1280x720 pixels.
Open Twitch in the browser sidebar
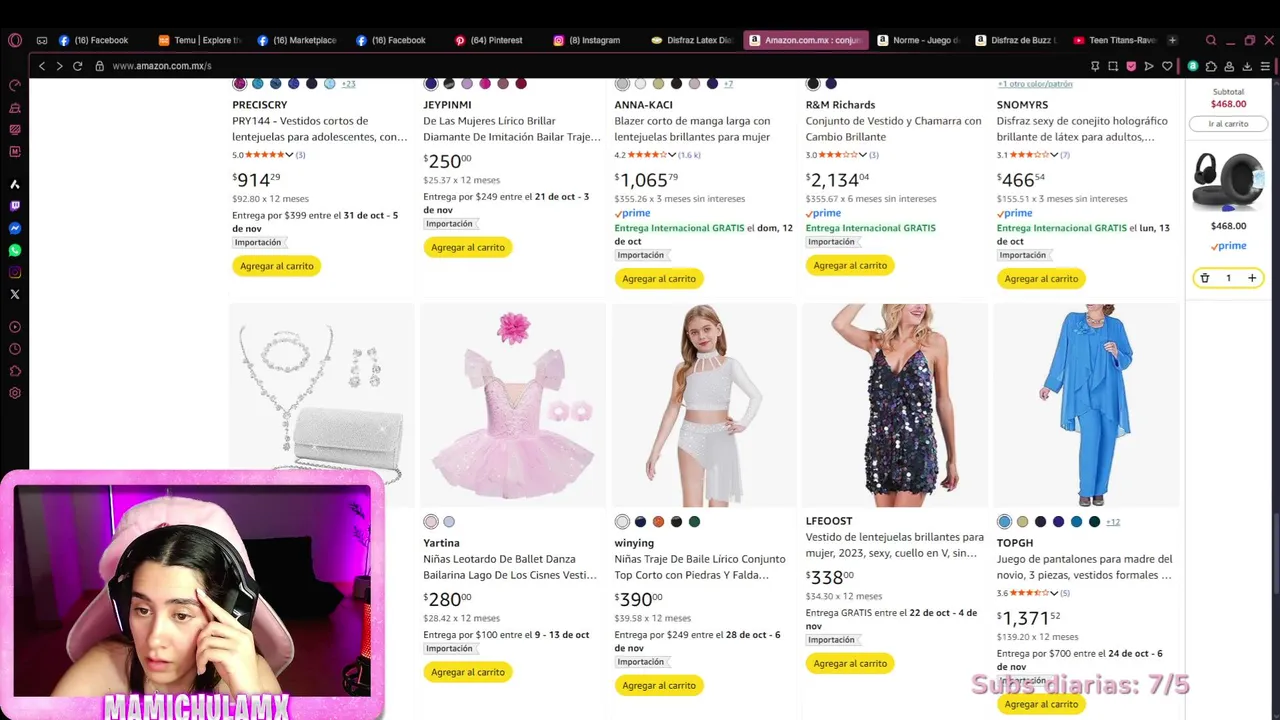[x=14, y=206]
